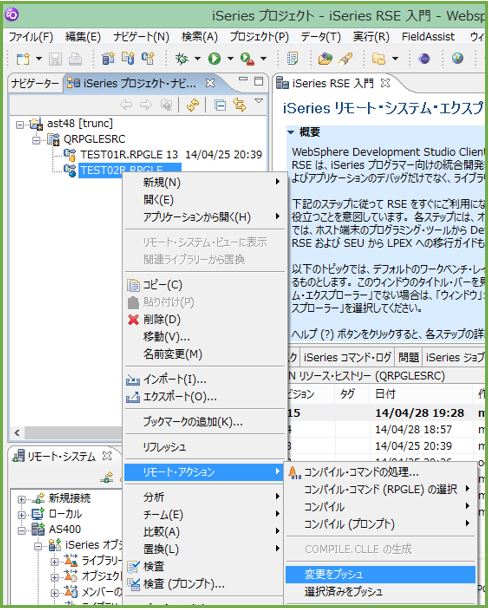Open the 分析 submenu
This screenshot has height=610, width=489.
[204, 497]
